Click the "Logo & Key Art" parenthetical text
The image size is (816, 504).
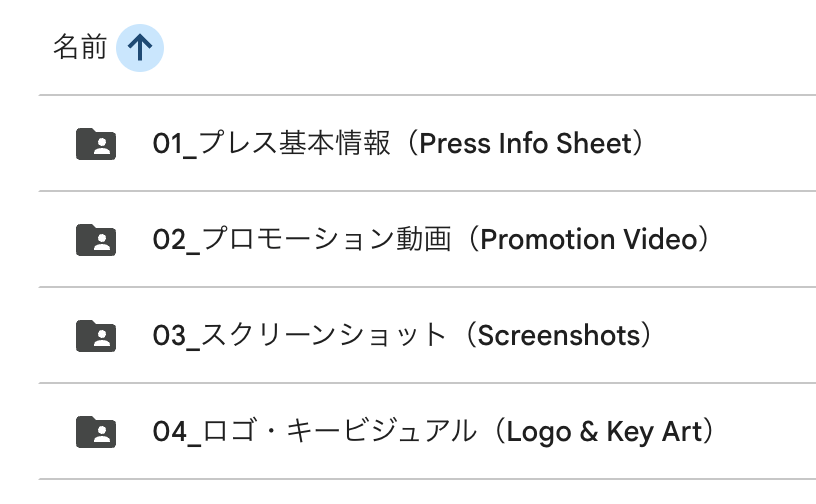click(x=609, y=432)
